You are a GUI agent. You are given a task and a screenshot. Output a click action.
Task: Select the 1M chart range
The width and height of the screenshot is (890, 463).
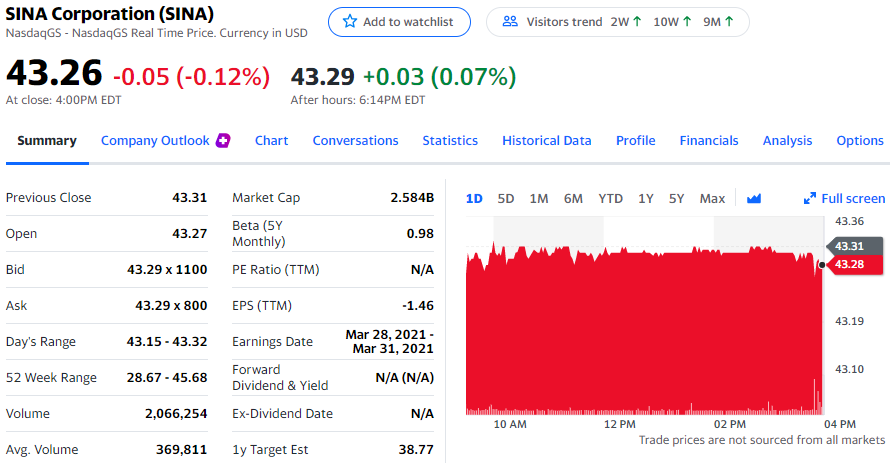click(x=539, y=199)
